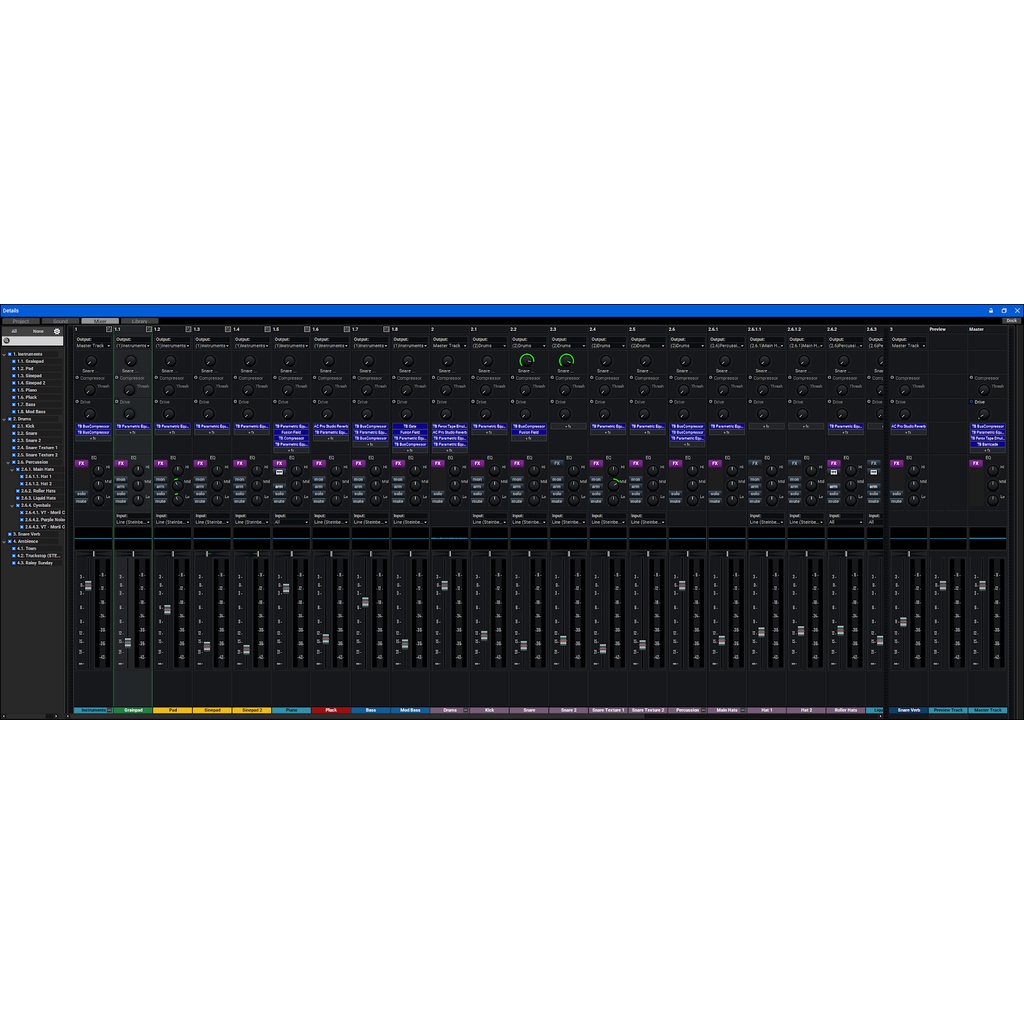
Task: Click the FX button on the Instruments strip
Action: (x=81, y=463)
